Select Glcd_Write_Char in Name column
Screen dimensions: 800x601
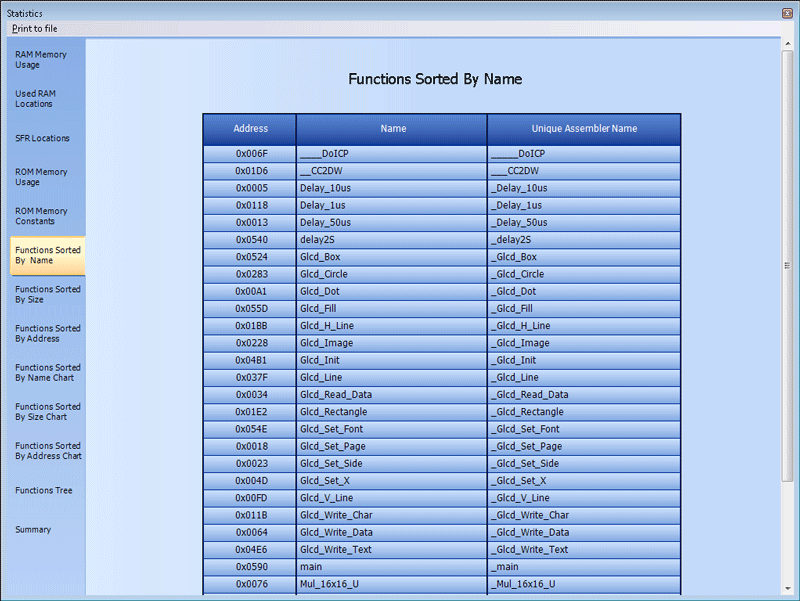tap(392, 515)
